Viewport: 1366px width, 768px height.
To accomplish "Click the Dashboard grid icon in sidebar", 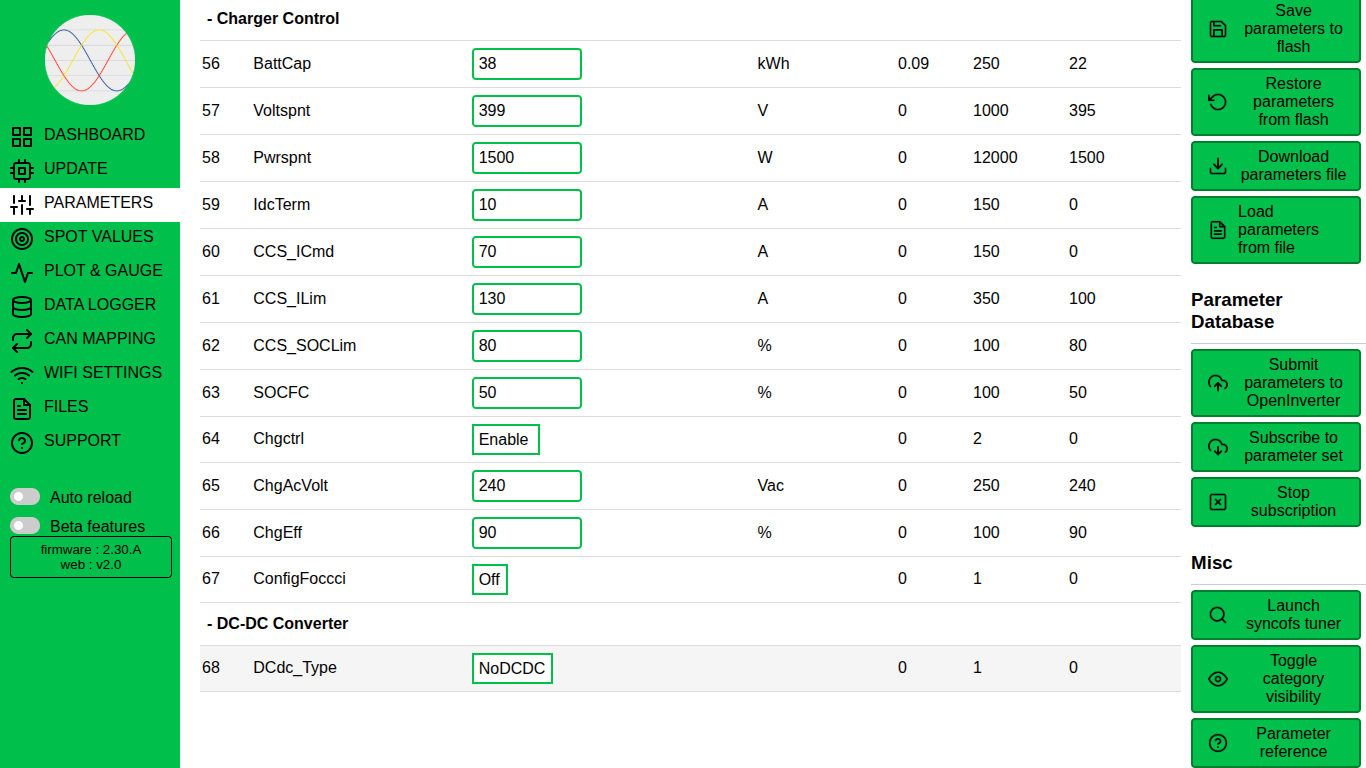I will point(21,136).
